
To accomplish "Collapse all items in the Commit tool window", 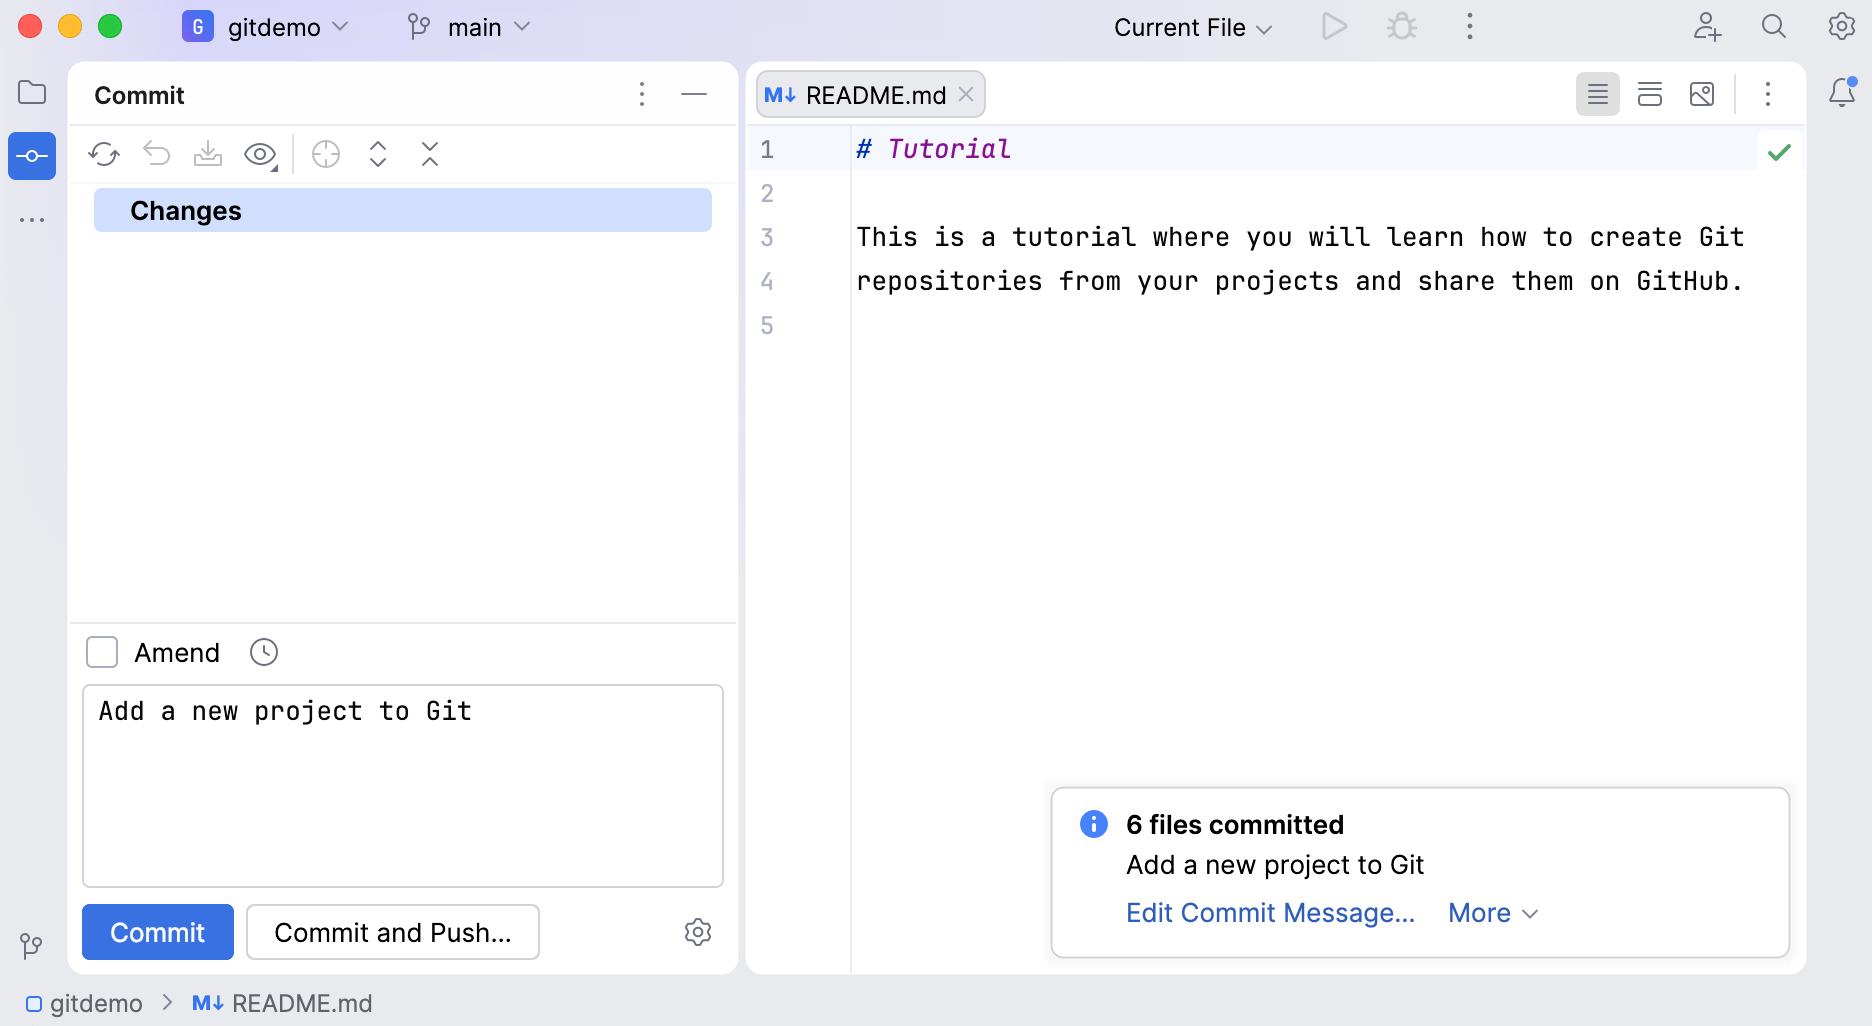I will pos(429,154).
